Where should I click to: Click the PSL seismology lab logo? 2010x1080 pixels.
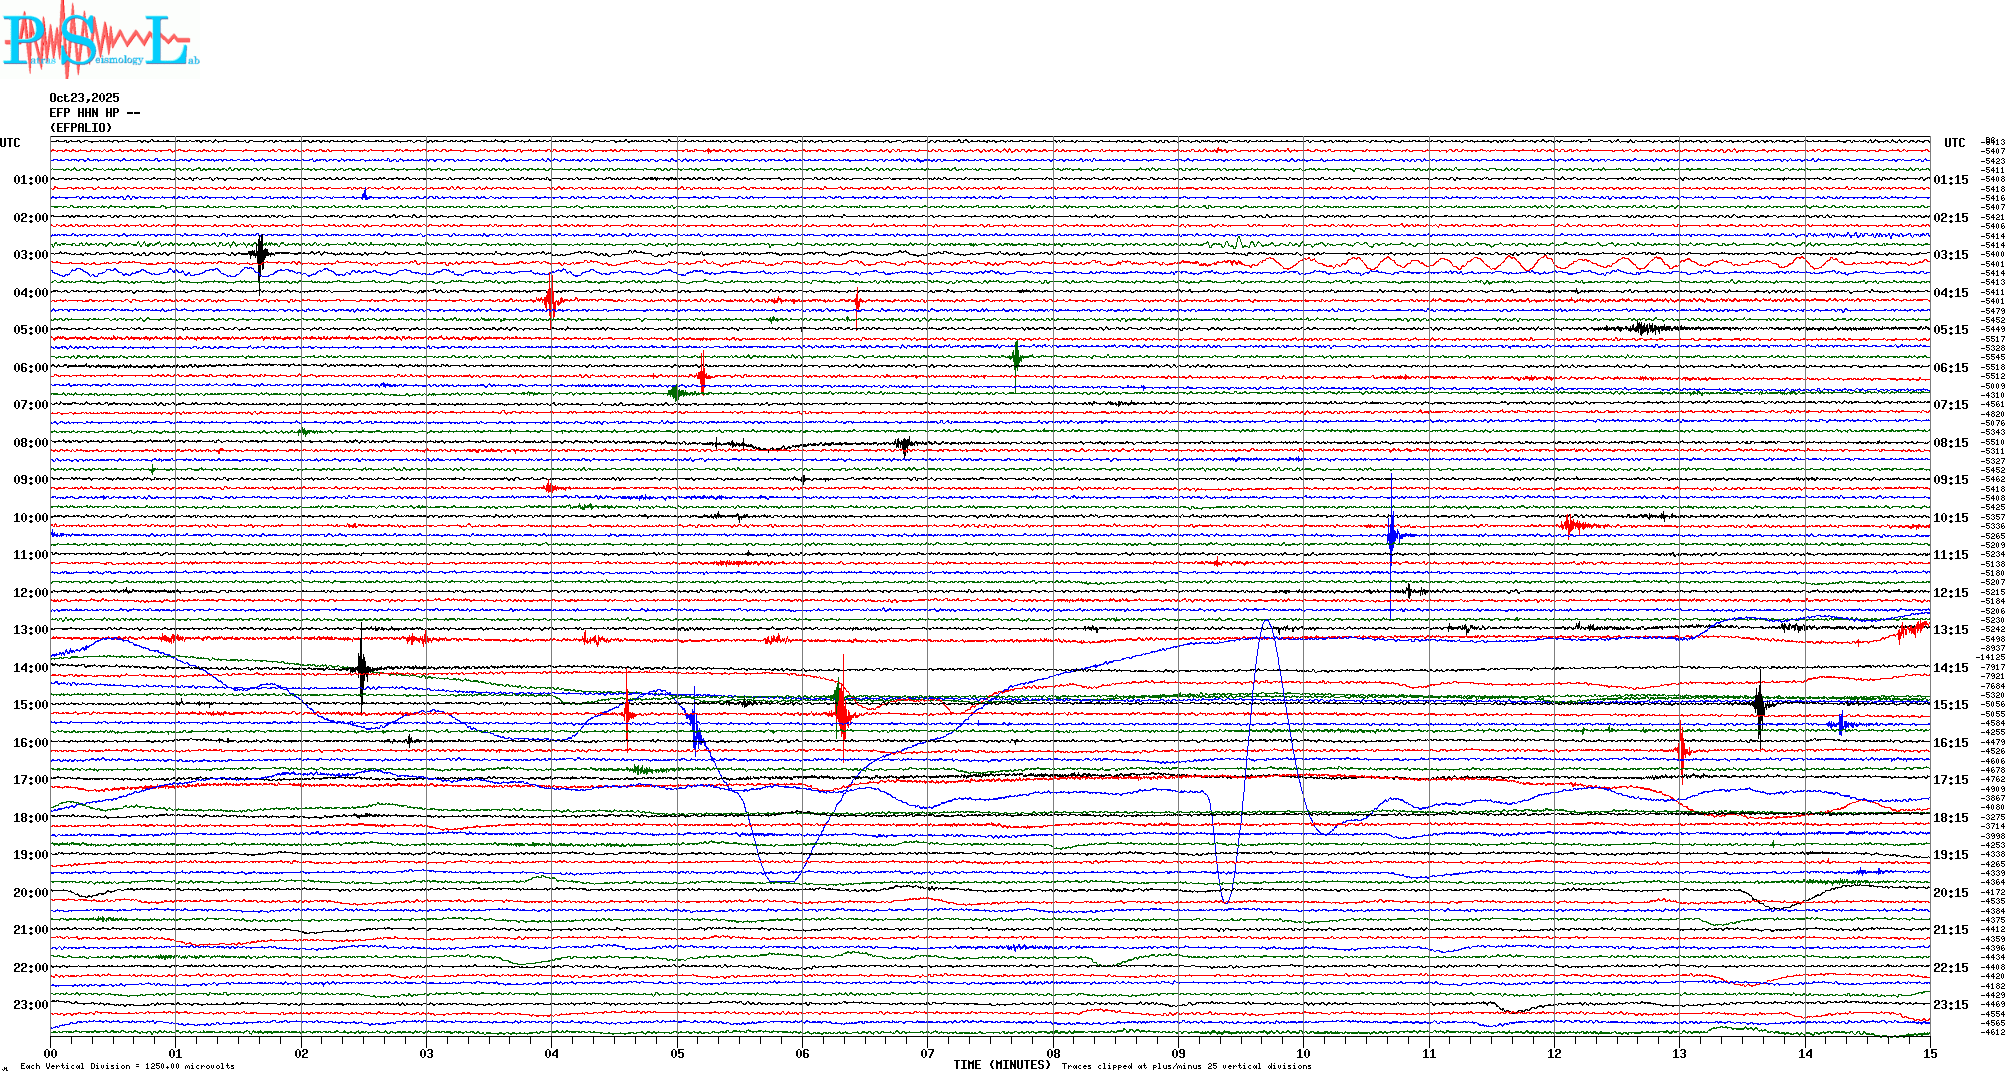click(x=98, y=40)
